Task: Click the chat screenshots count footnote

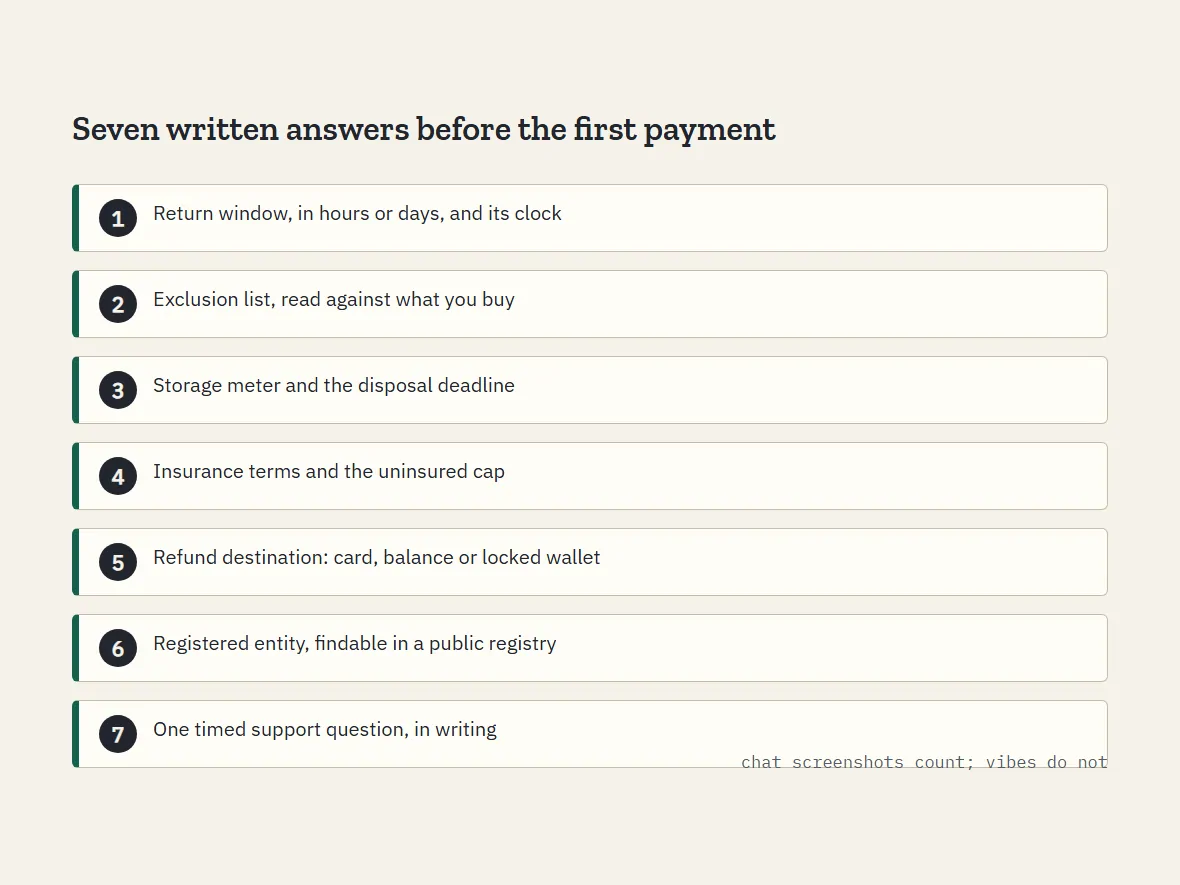Action: pos(924,762)
